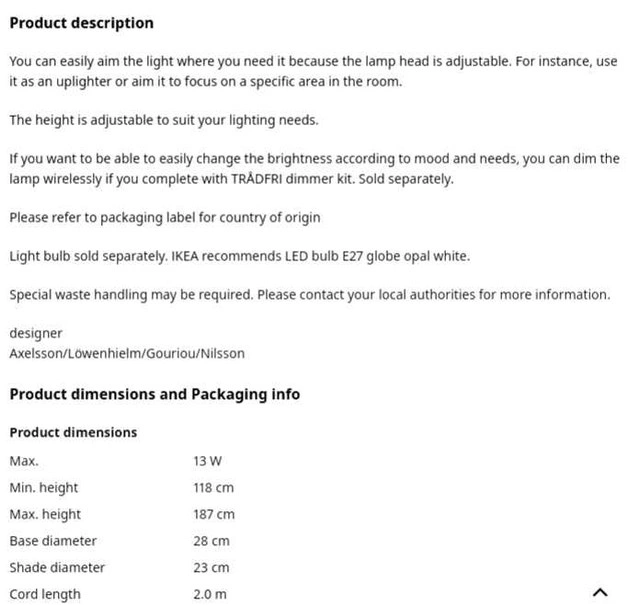Click the scroll-to-top chevron arrow

600,592
